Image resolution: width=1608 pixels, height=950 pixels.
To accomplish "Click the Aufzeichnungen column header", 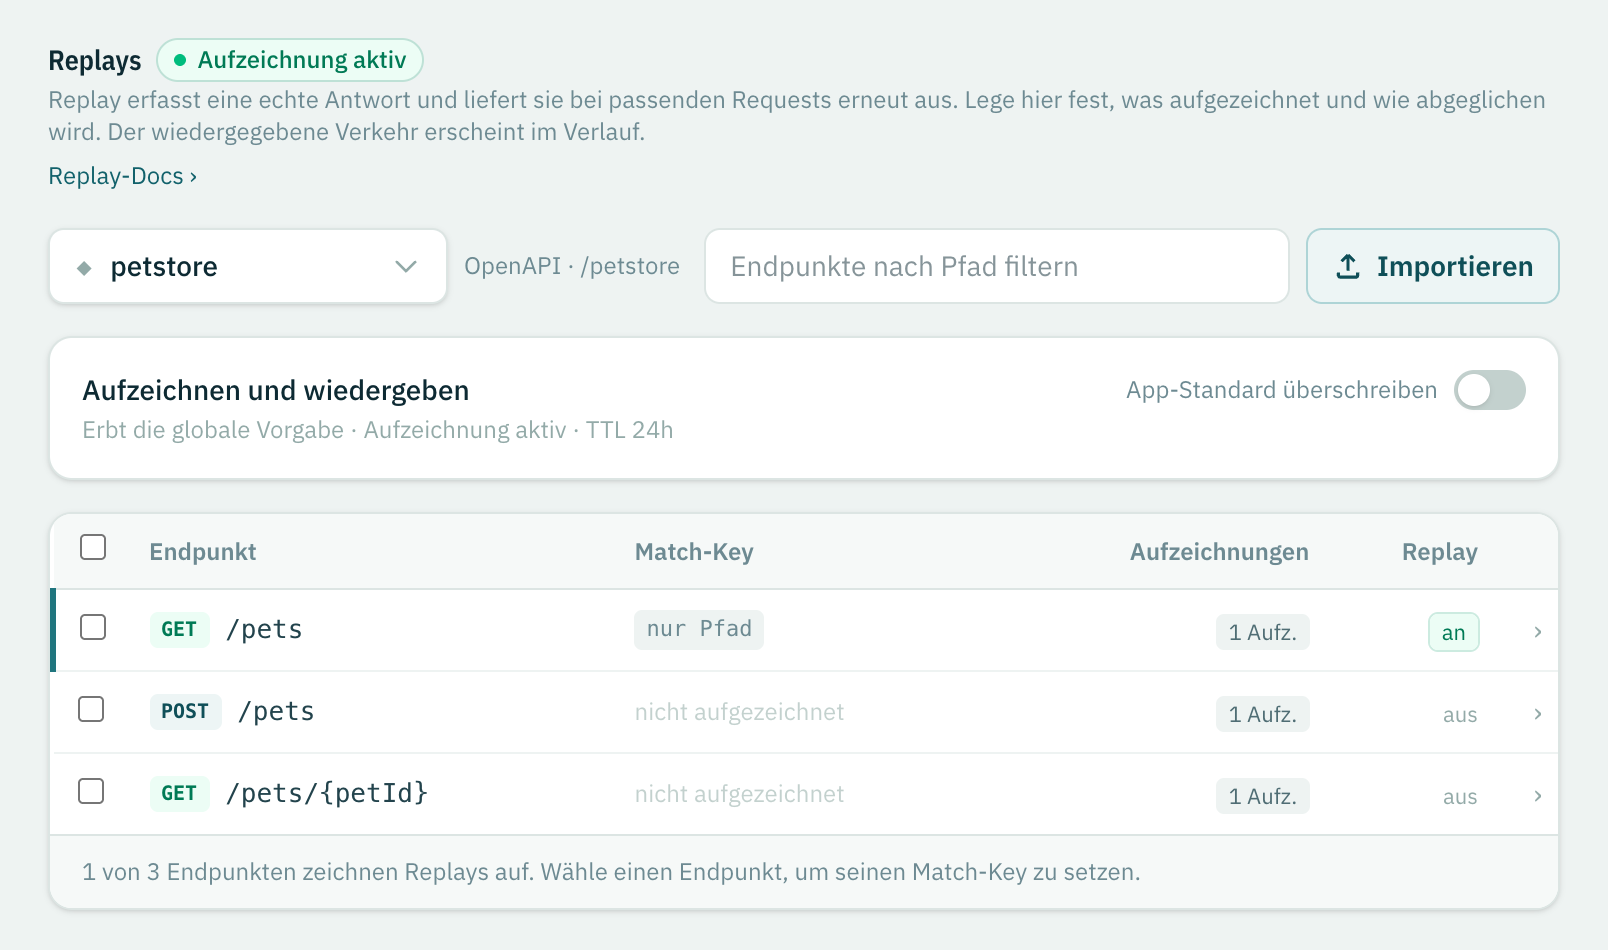I will coord(1219,552).
